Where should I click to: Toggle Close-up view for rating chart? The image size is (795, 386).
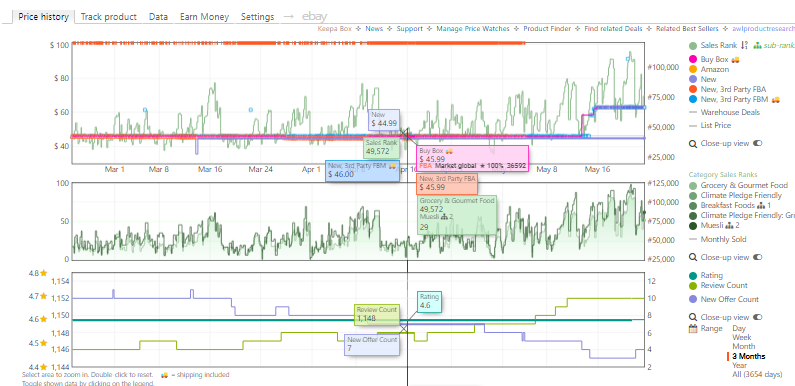[757, 317]
